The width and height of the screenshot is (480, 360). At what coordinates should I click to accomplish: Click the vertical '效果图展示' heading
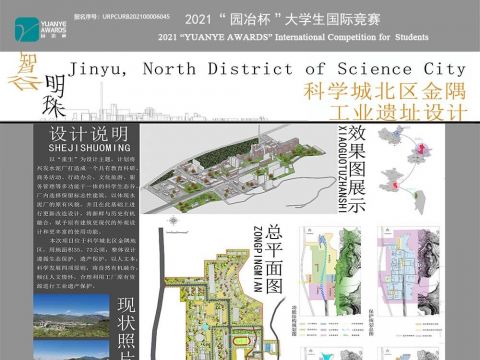[357, 169]
